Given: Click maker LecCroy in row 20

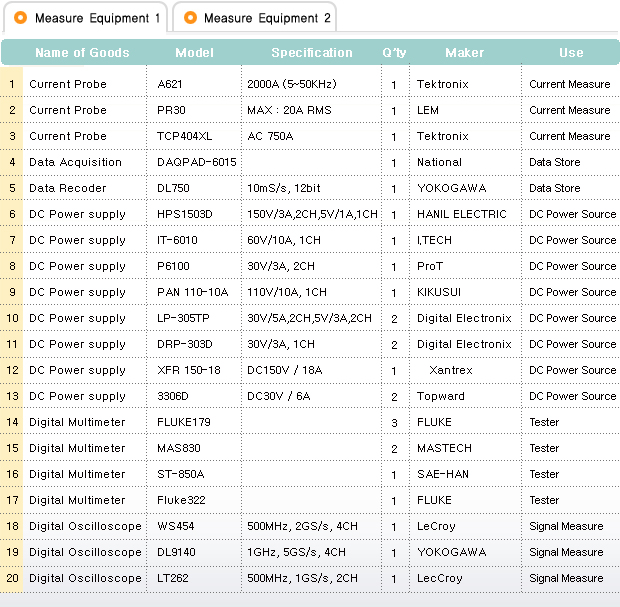Looking at the screenshot, I should [440, 579].
